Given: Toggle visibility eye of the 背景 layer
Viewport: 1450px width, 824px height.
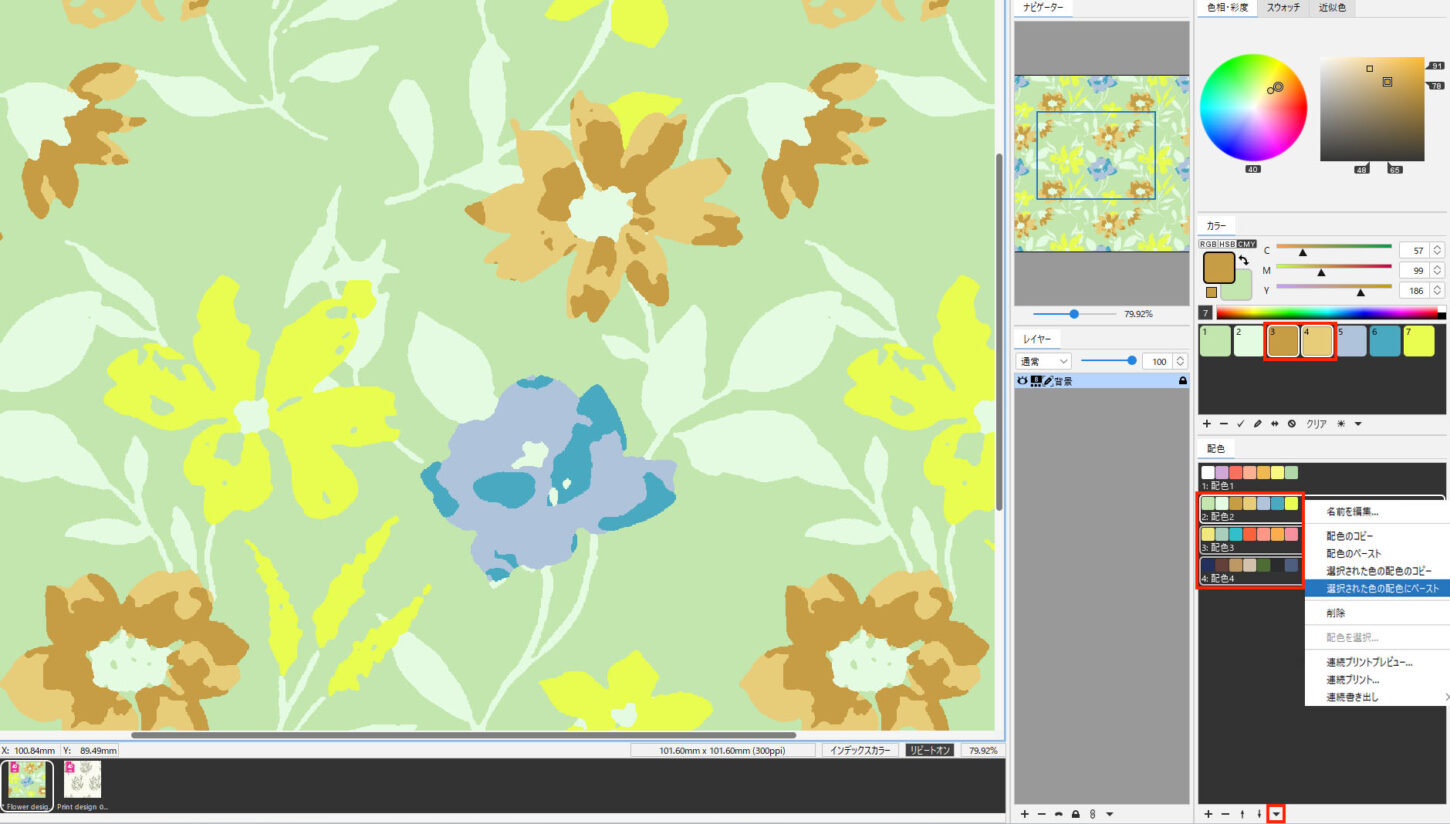Looking at the screenshot, I should tap(1022, 381).
